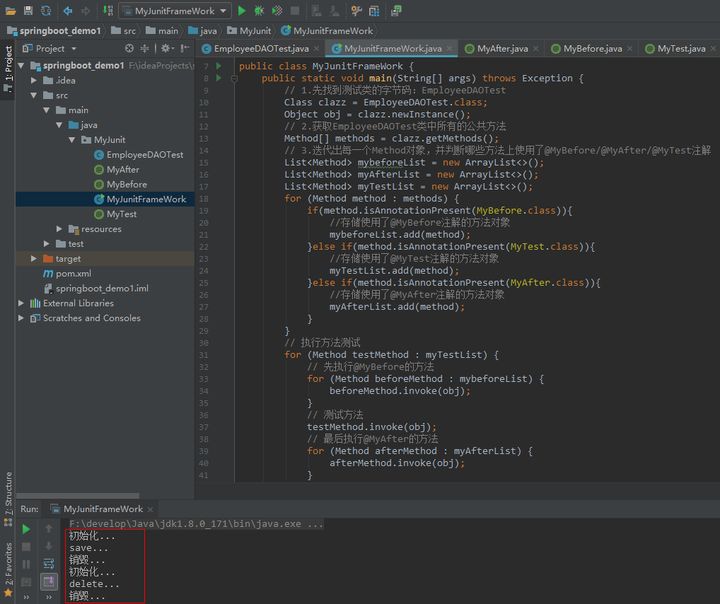
Task: Click the MyJunitFrameWork breadcrumb
Action: point(327,31)
